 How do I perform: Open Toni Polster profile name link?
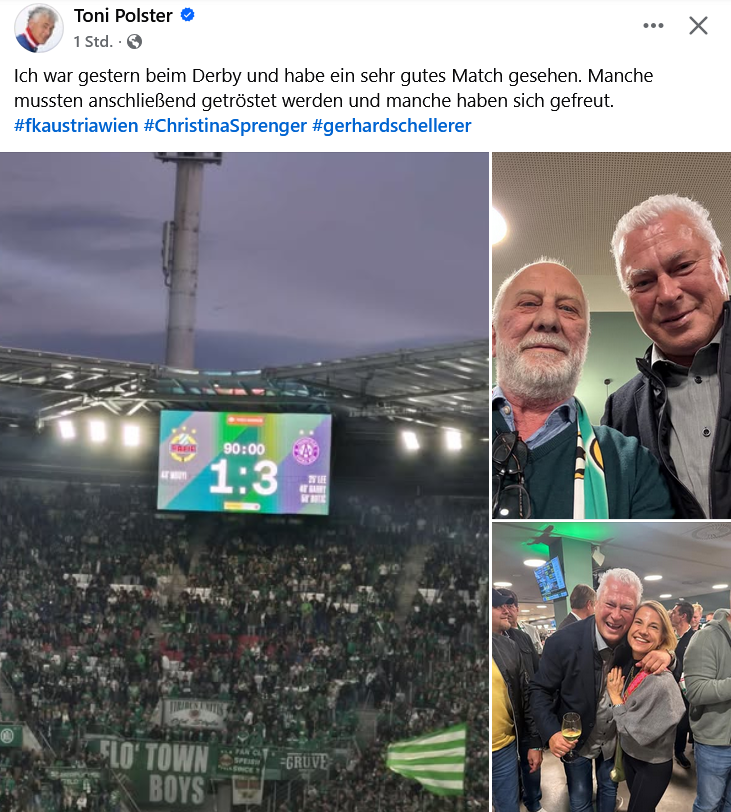point(123,16)
